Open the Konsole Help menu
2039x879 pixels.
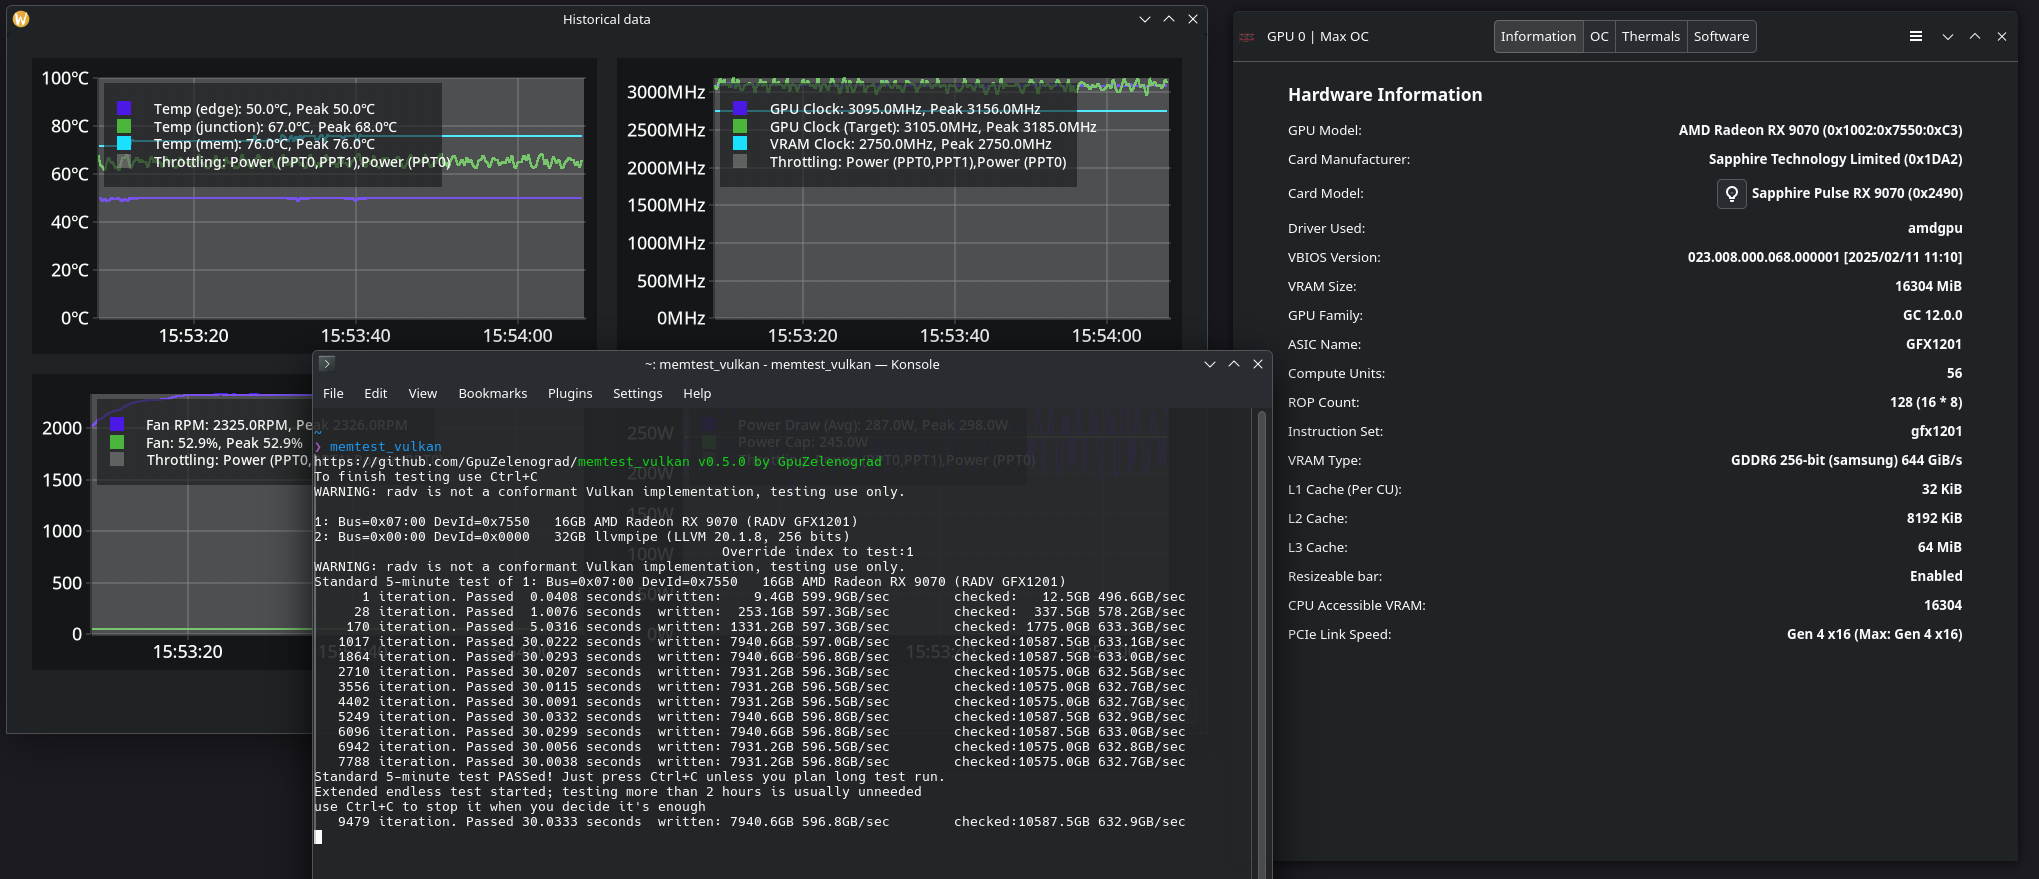(697, 393)
